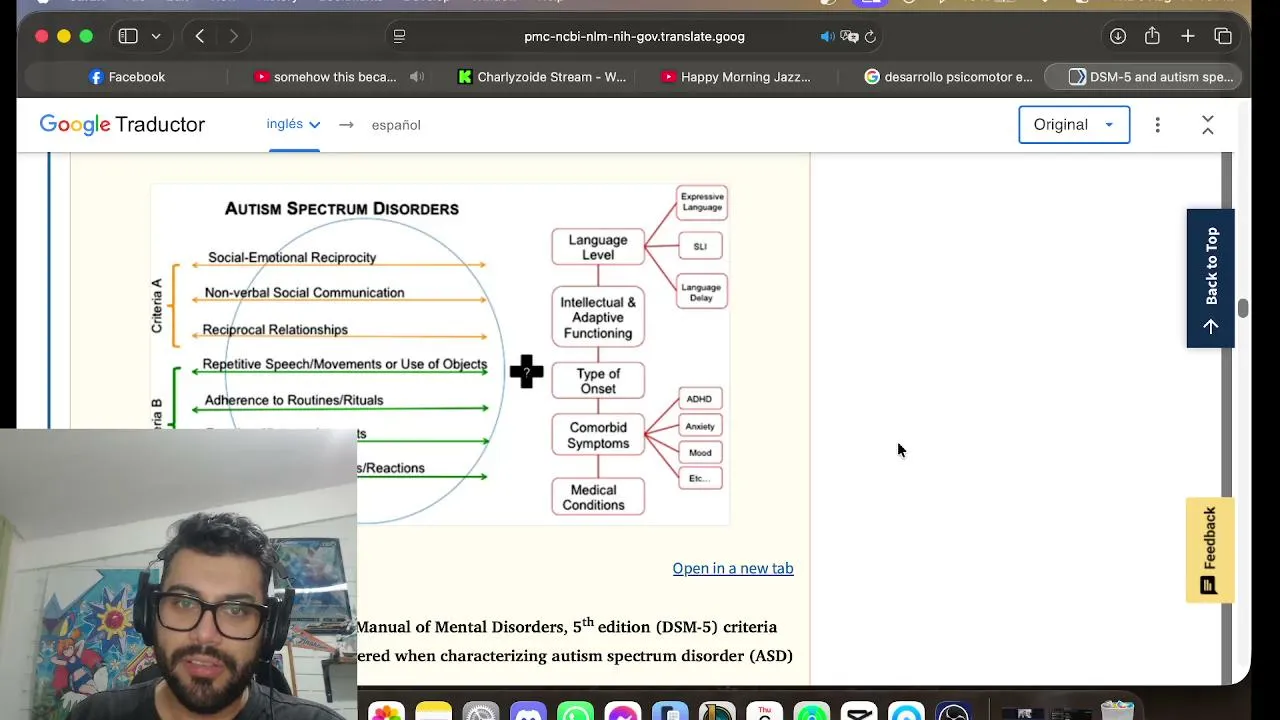Follow the 'Open in a new tab' link
Viewport: 1280px width, 720px height.
click(x=733, y=568)
